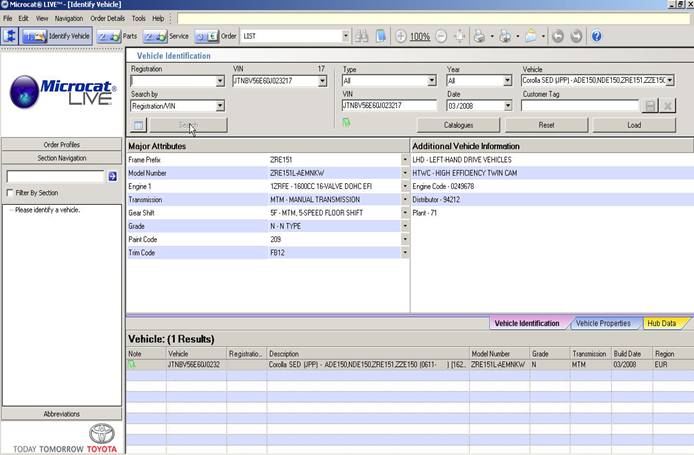Image resolution: width=694 pixels, height=455 pixels.
Task: Expand the Trim Code FB12 dropdown arrow
Action: [405, 253]
